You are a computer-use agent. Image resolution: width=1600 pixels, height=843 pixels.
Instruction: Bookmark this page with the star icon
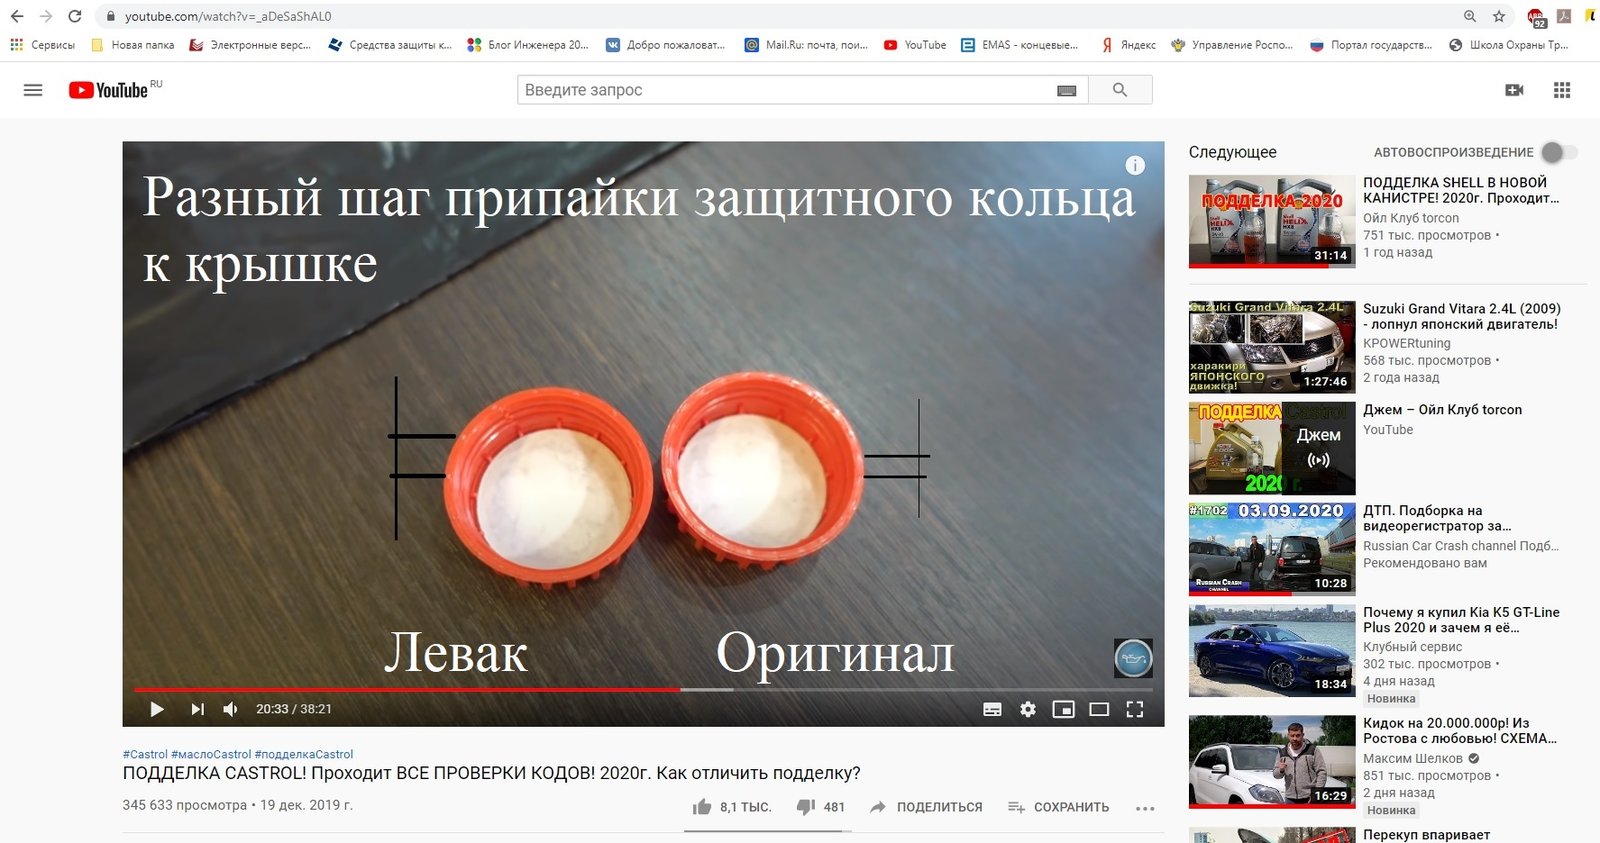click(x=1499, y=16)
